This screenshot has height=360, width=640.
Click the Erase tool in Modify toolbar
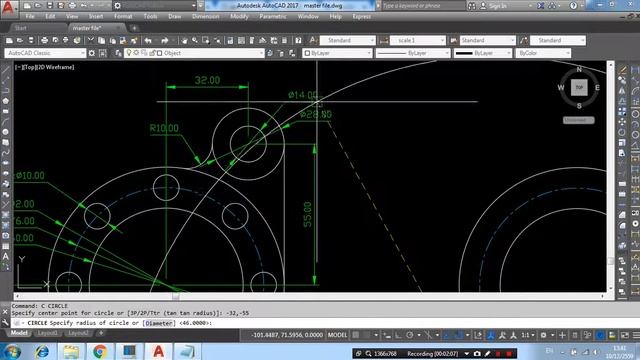pos(622,70)
